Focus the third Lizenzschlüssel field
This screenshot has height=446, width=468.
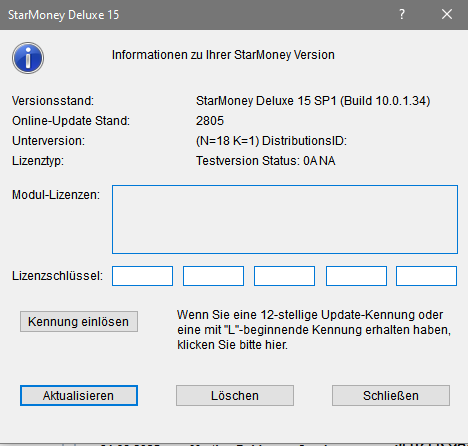pyautogui.click(x=284, y=276)
